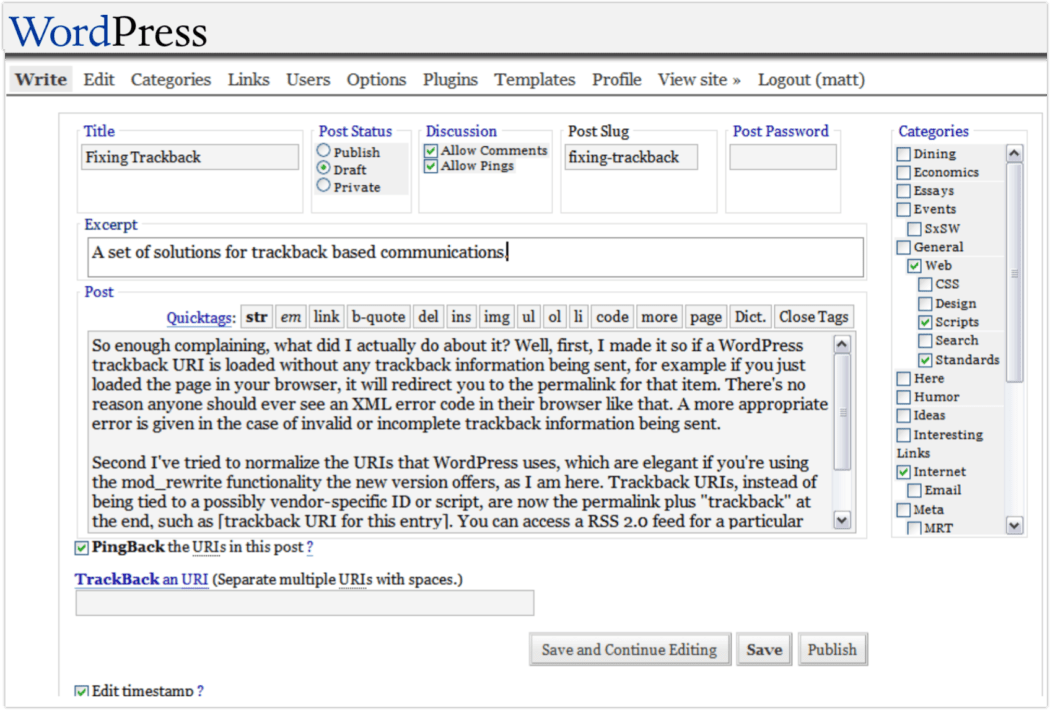
Task: Click the Save and Continue Editing button
Action: [629, 650]
